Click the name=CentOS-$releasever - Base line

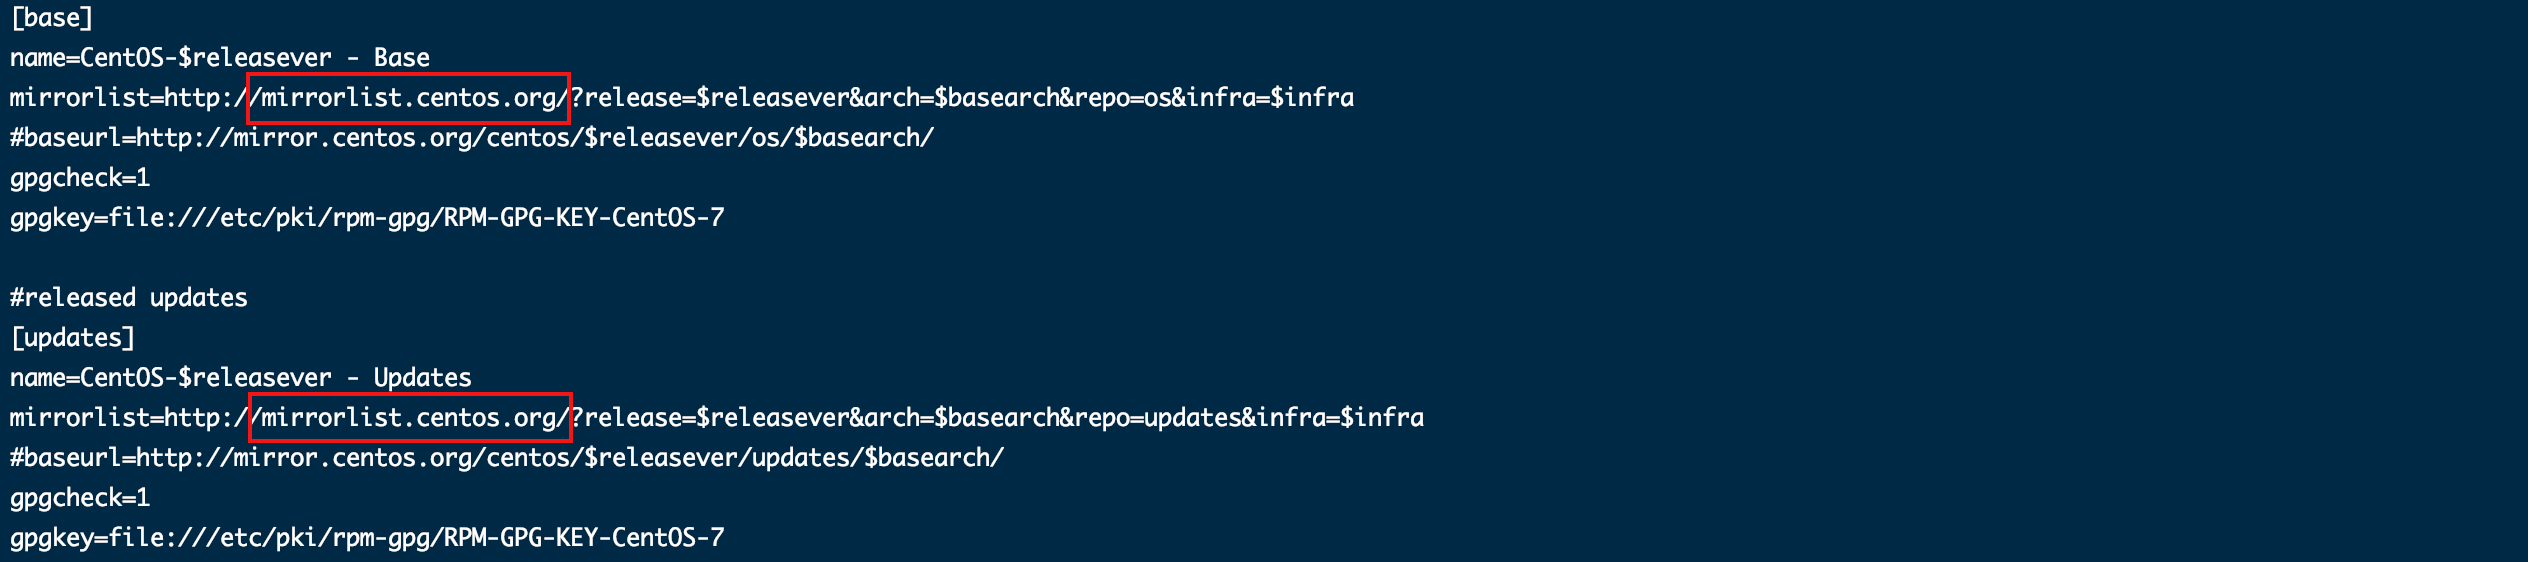(220, 58)
